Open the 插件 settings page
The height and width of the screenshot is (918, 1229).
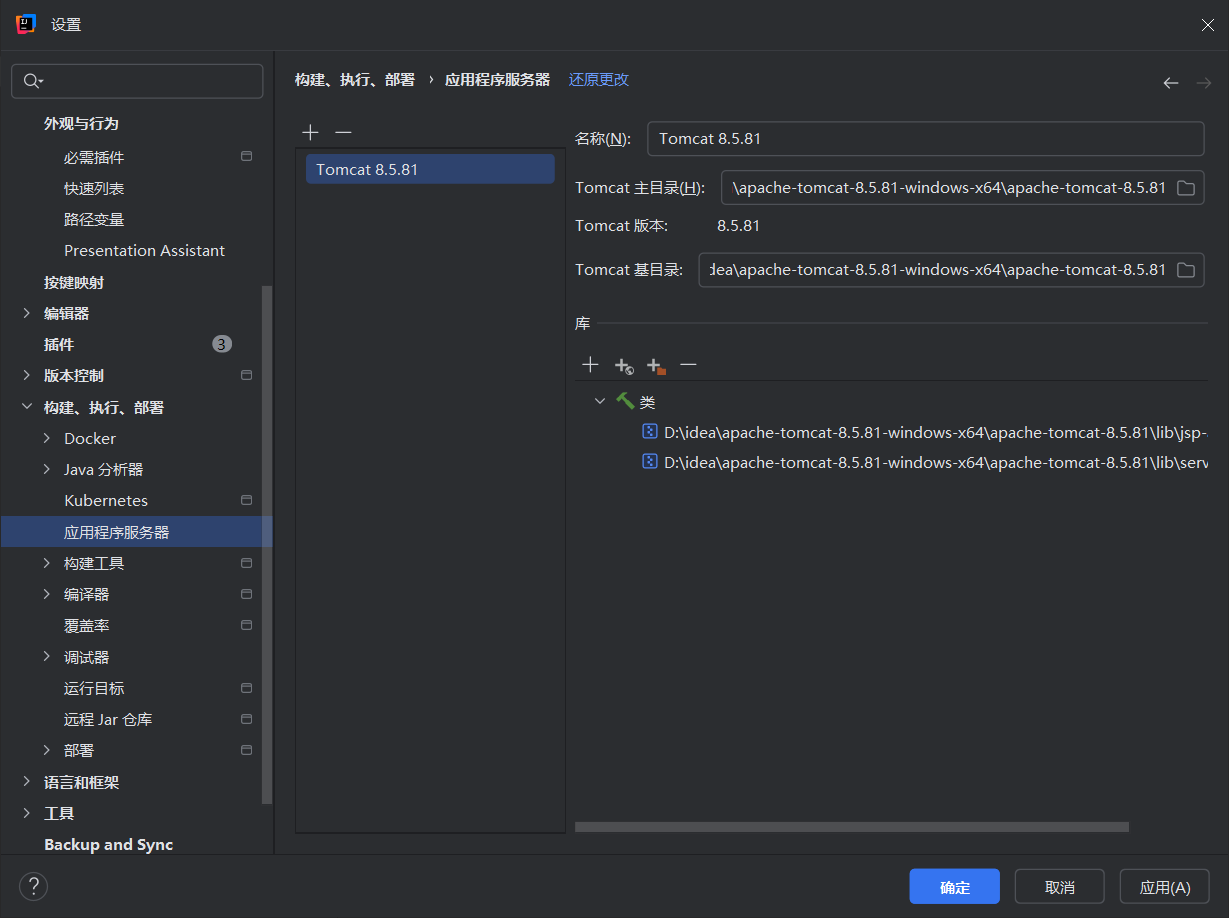[x=59, y=344]
